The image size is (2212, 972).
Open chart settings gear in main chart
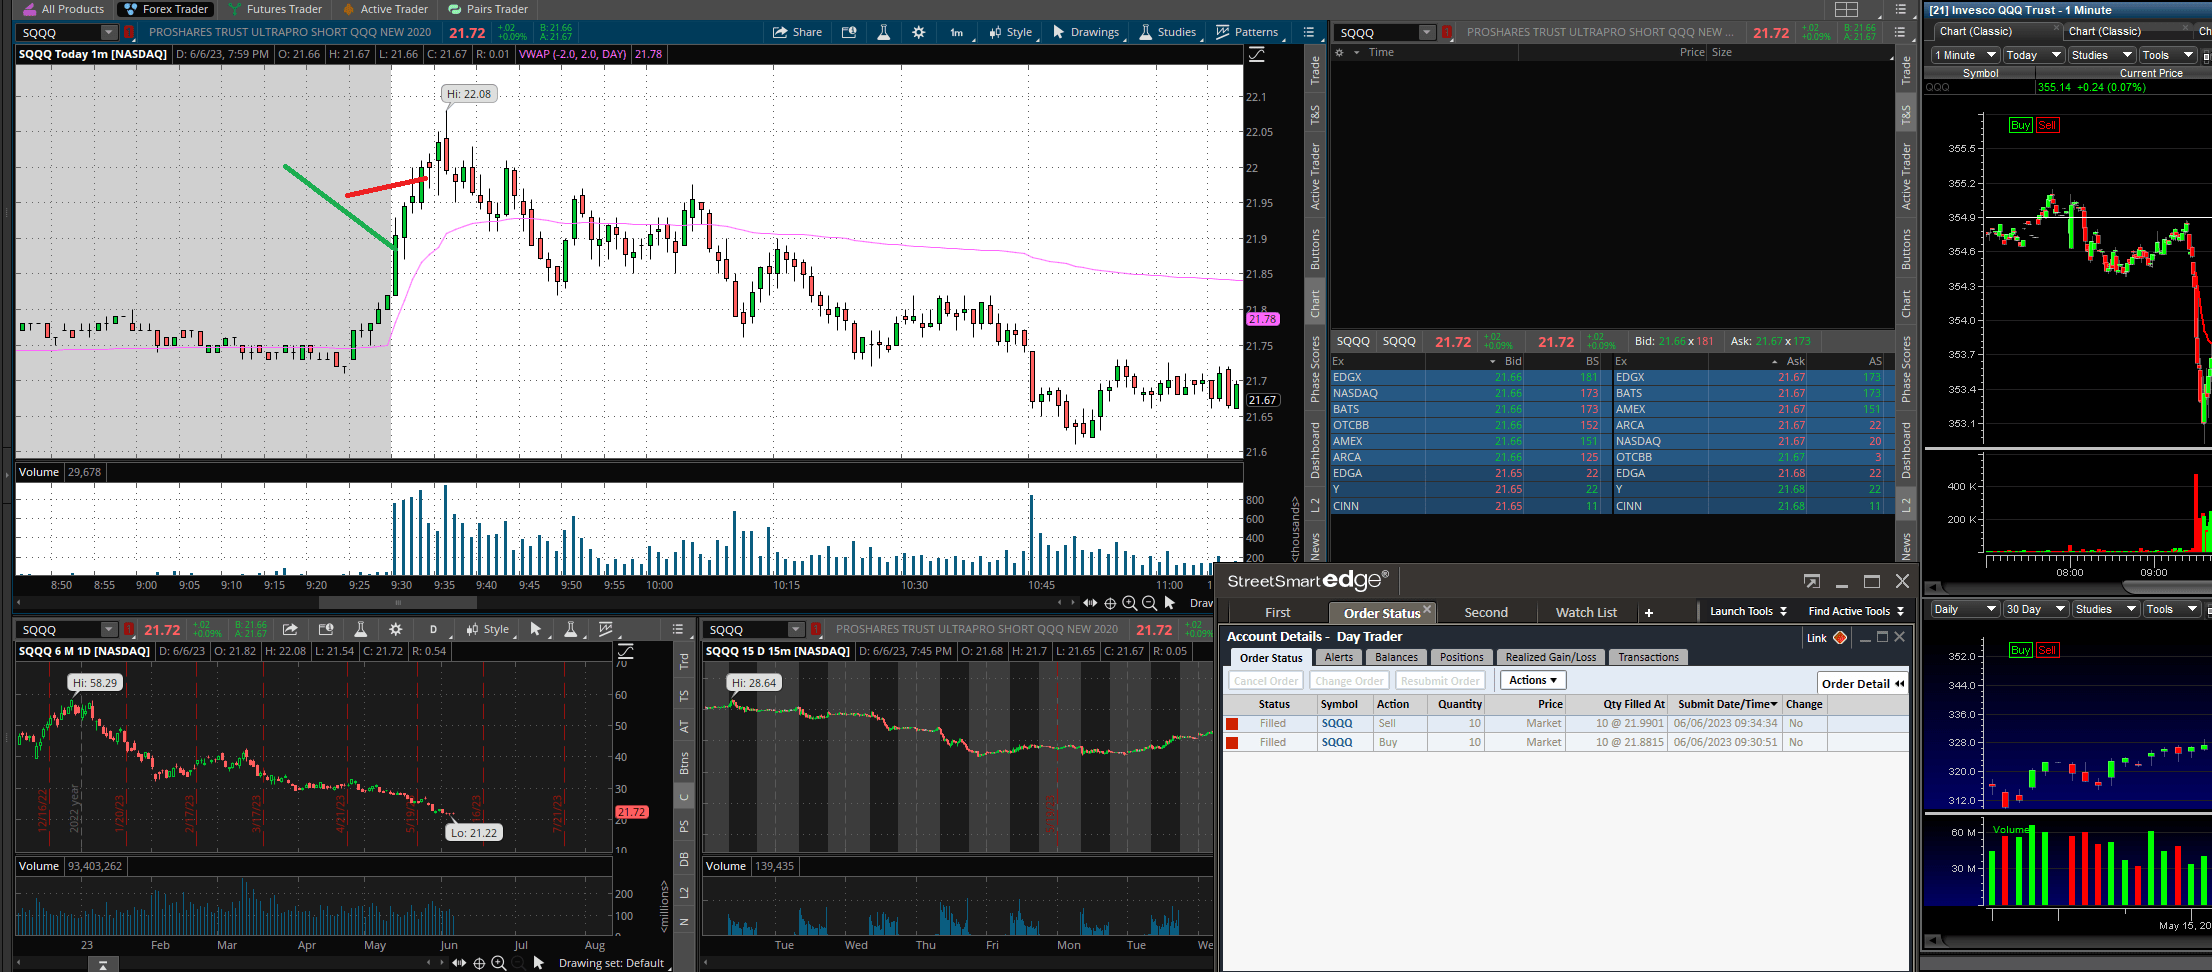point(918,32)
